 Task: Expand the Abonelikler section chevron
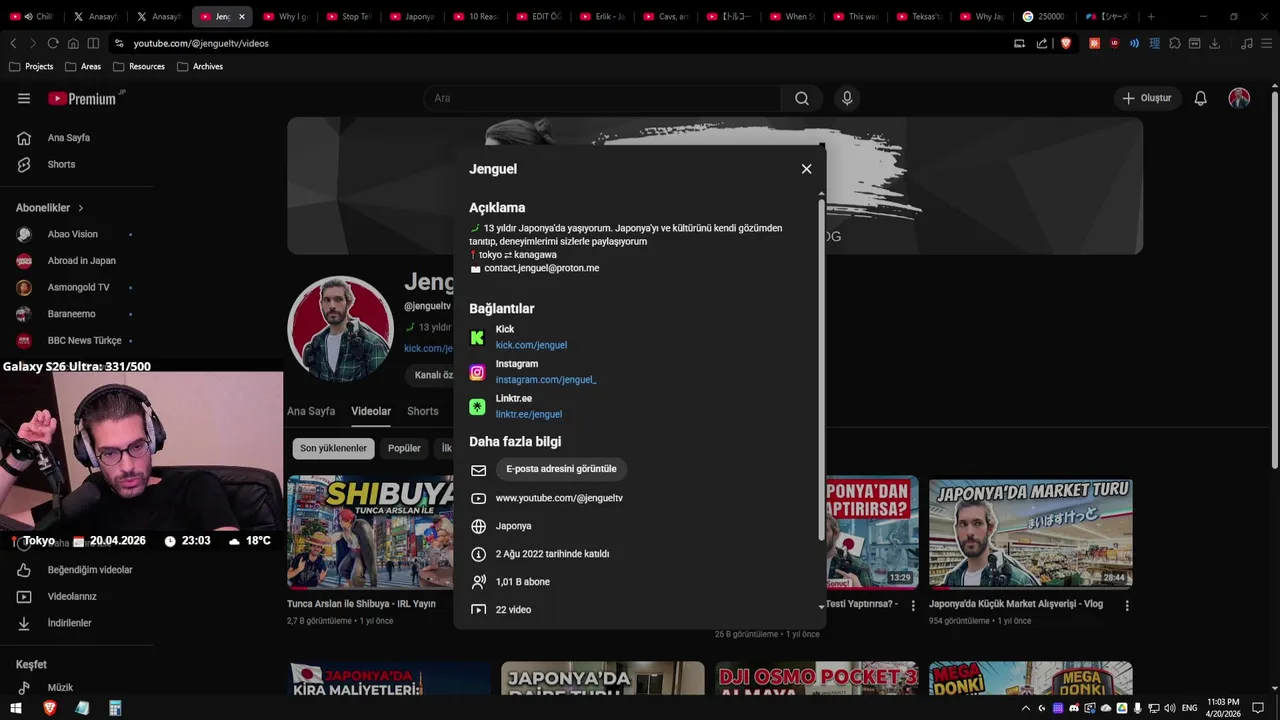point(80,208)
